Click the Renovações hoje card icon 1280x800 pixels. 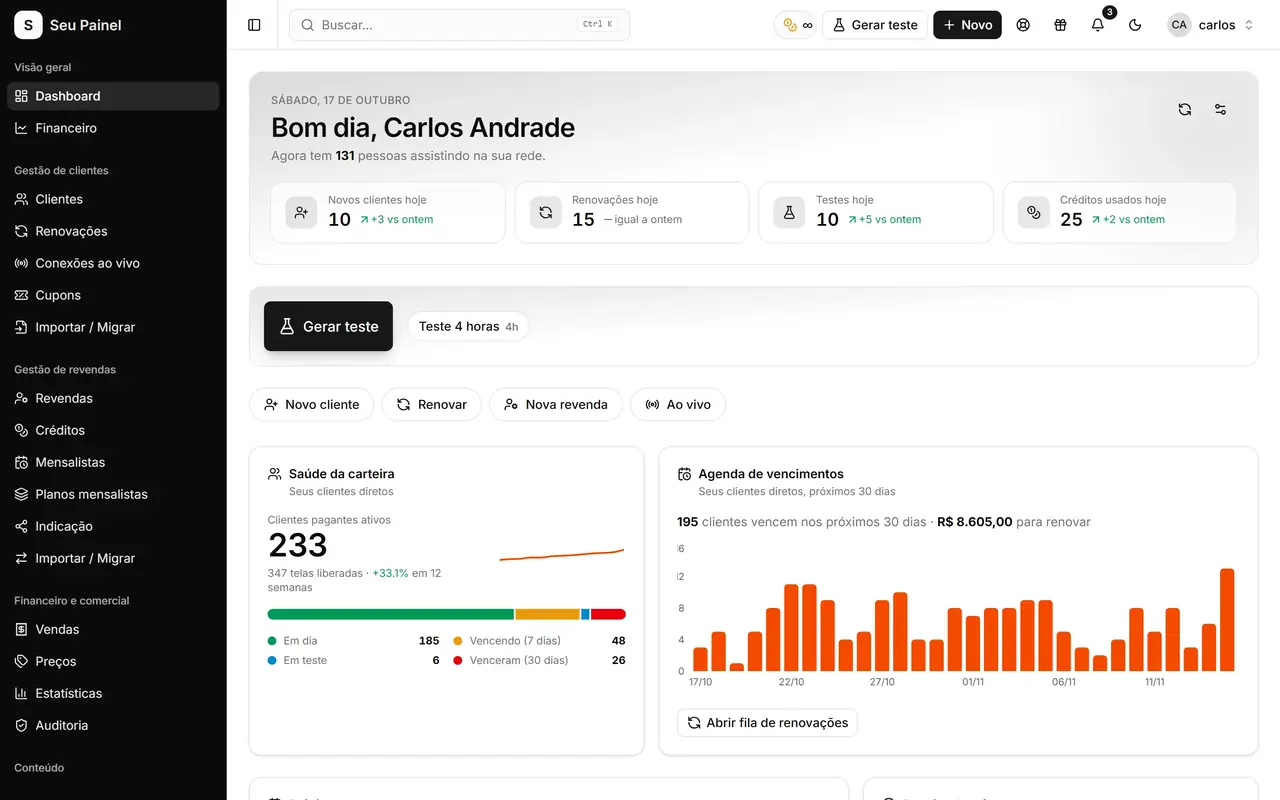pos(546,212)
